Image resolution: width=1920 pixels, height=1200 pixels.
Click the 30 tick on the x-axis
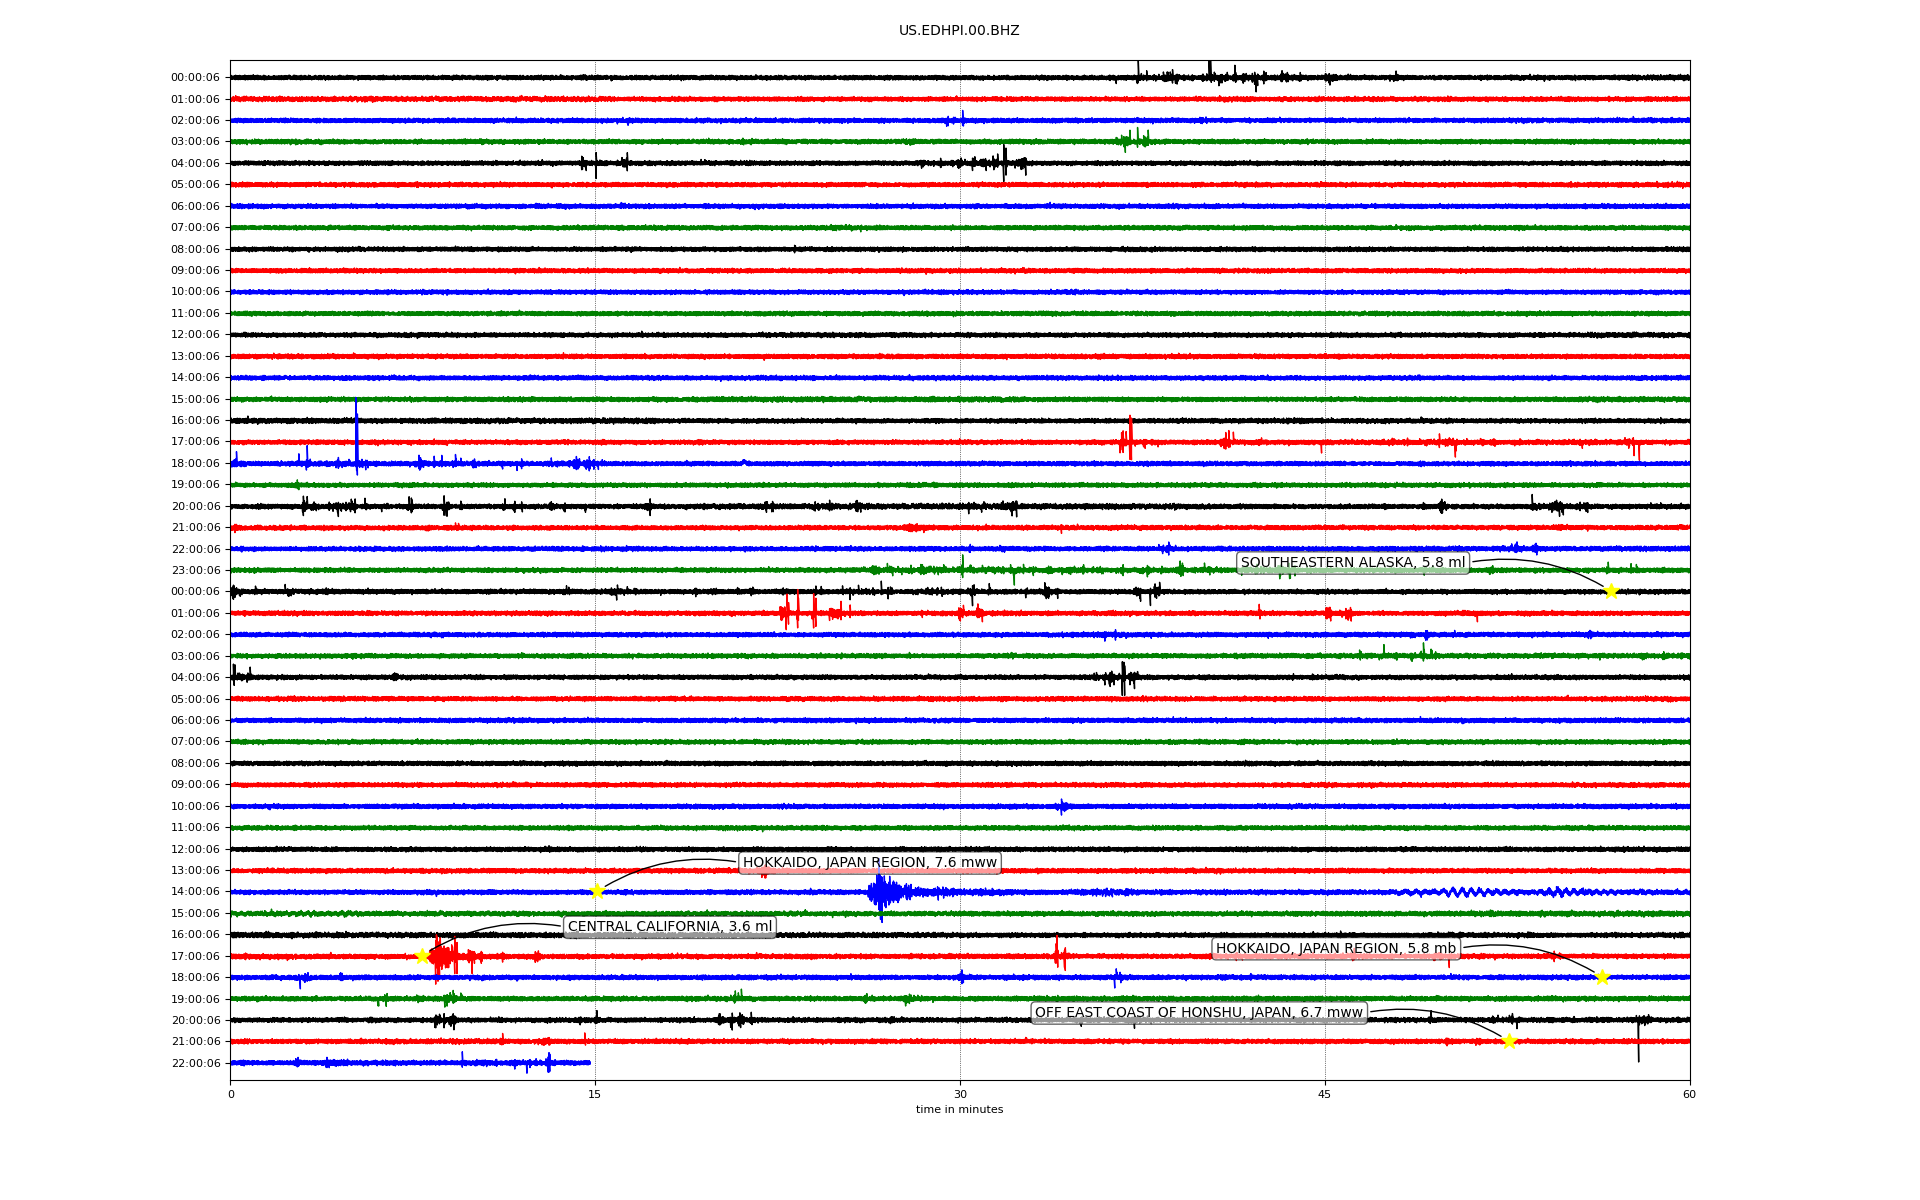(960, 1094)
